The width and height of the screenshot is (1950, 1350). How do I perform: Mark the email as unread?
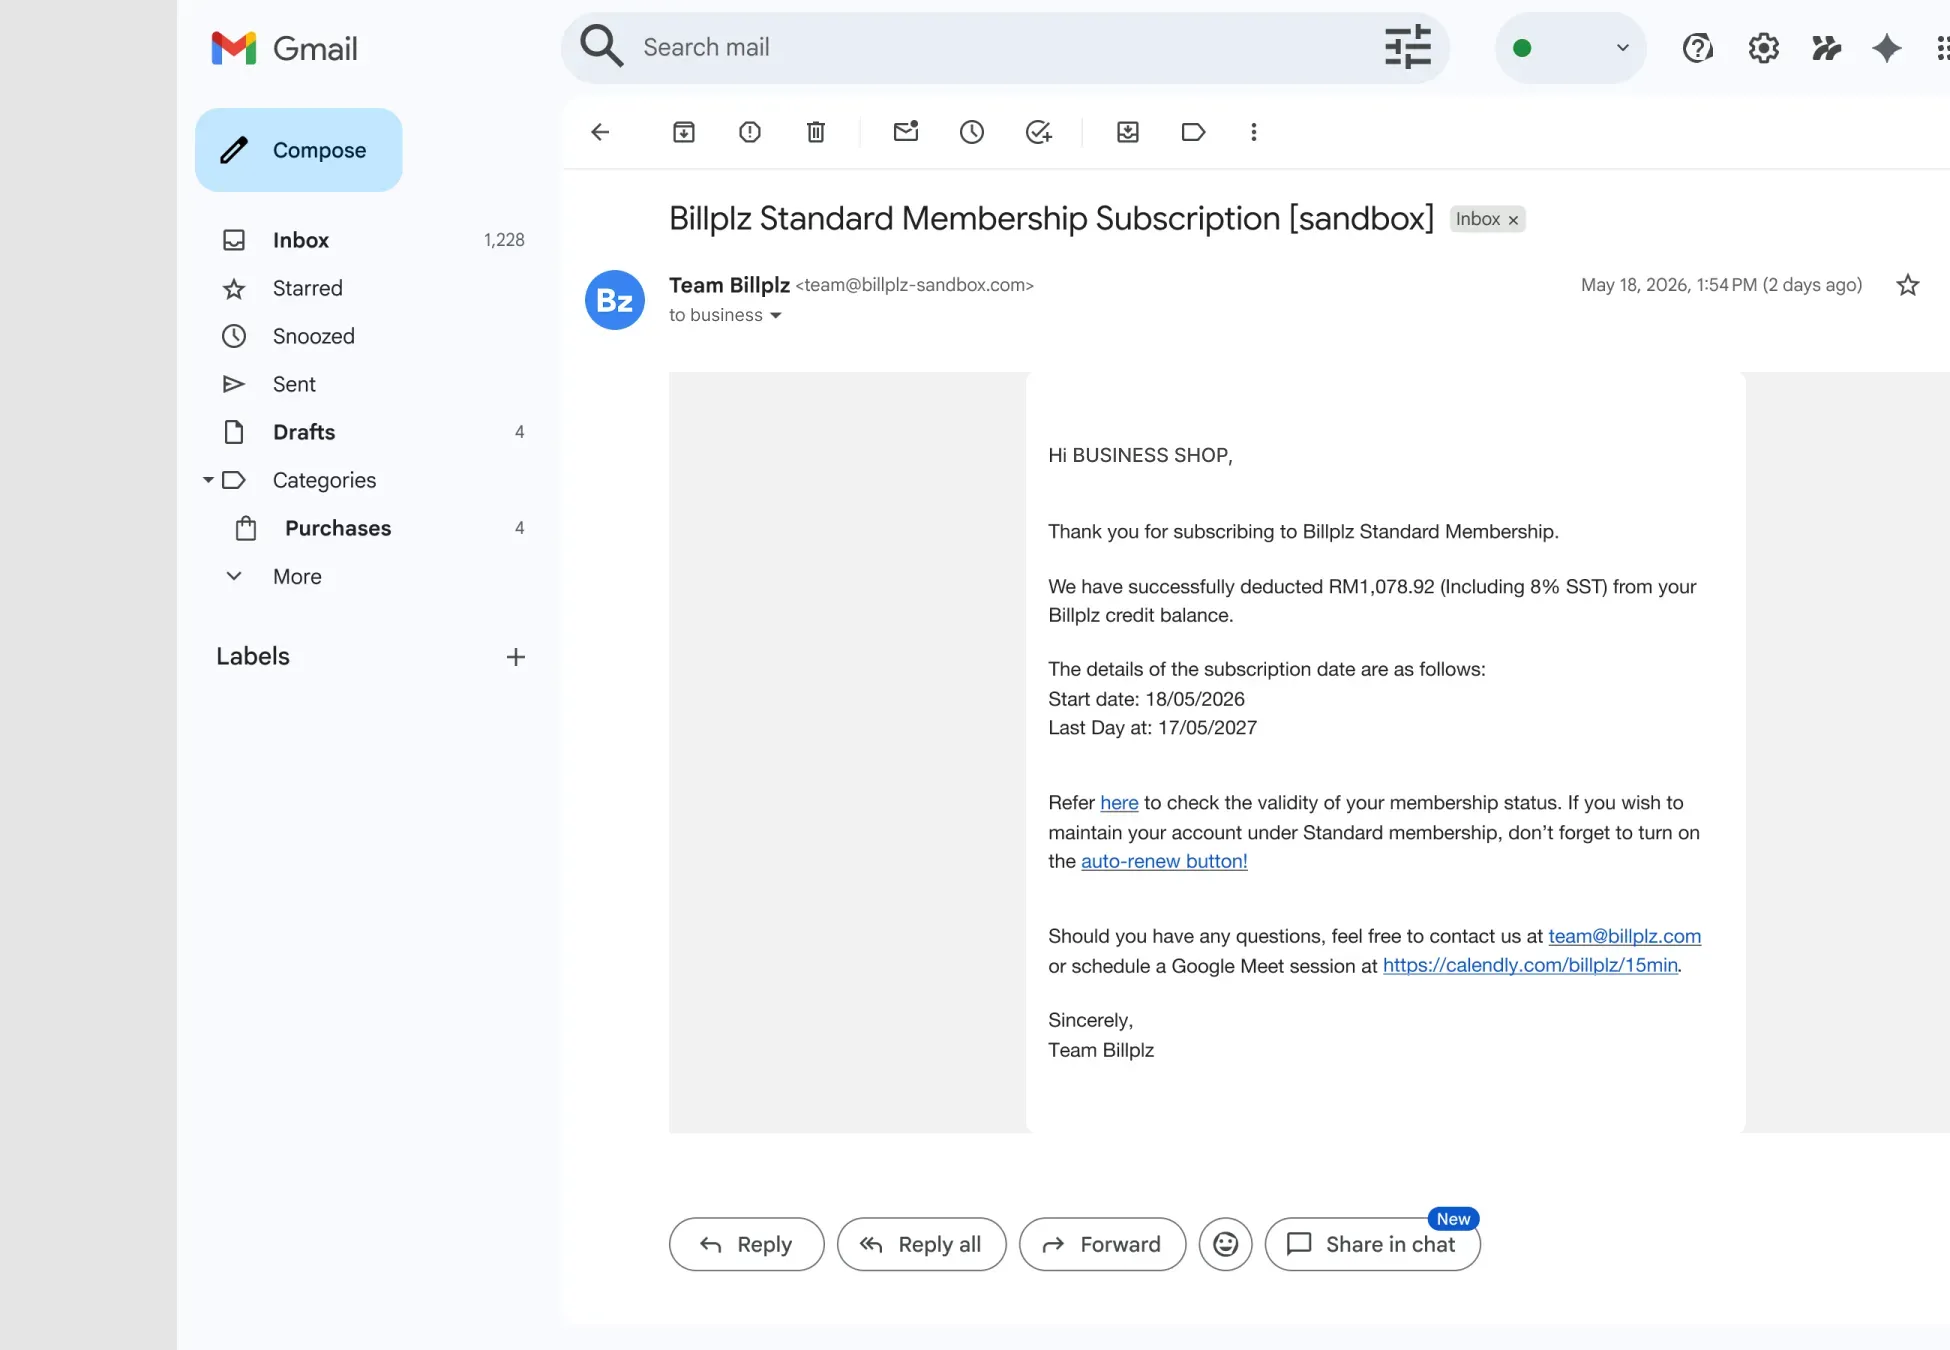pyautogui.click(x=906, y=132)
